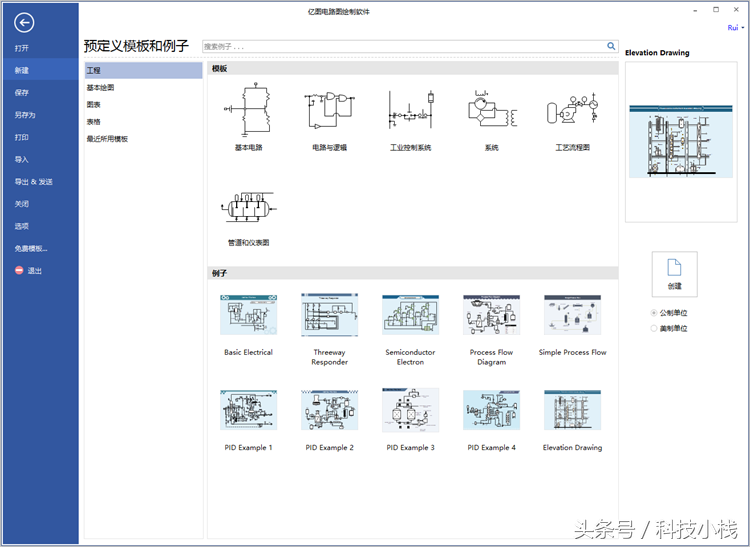
Task: Click the 关闭 menu item
Action: point(39,204)
